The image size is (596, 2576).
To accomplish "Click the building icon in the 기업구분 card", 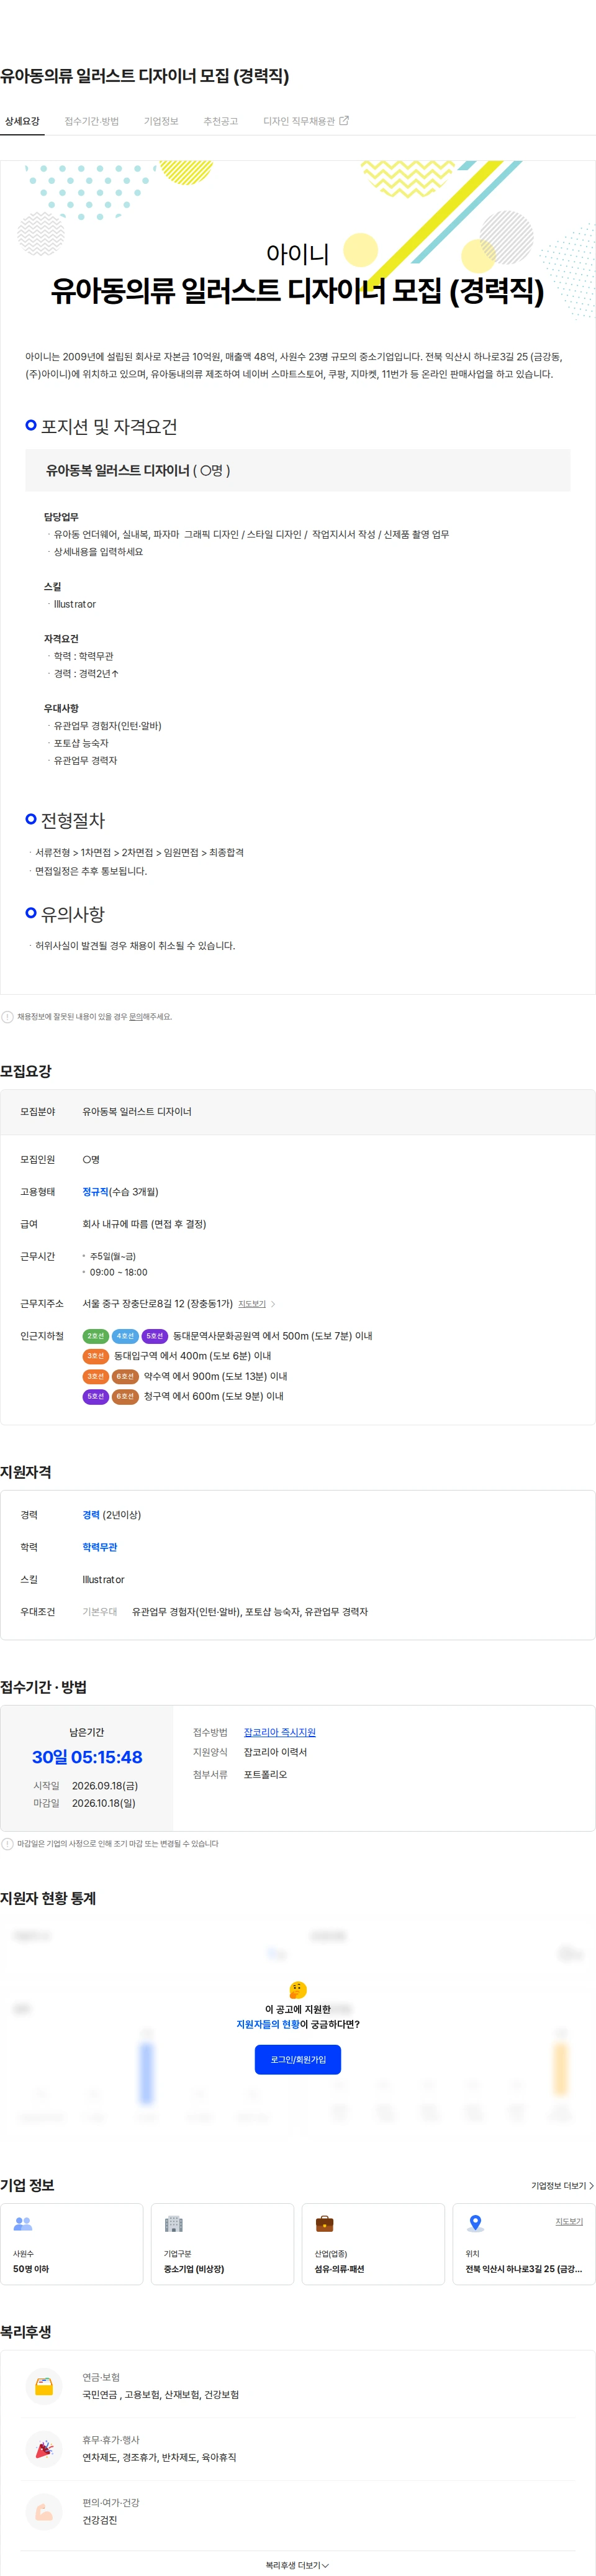I will pos(174,2223).
